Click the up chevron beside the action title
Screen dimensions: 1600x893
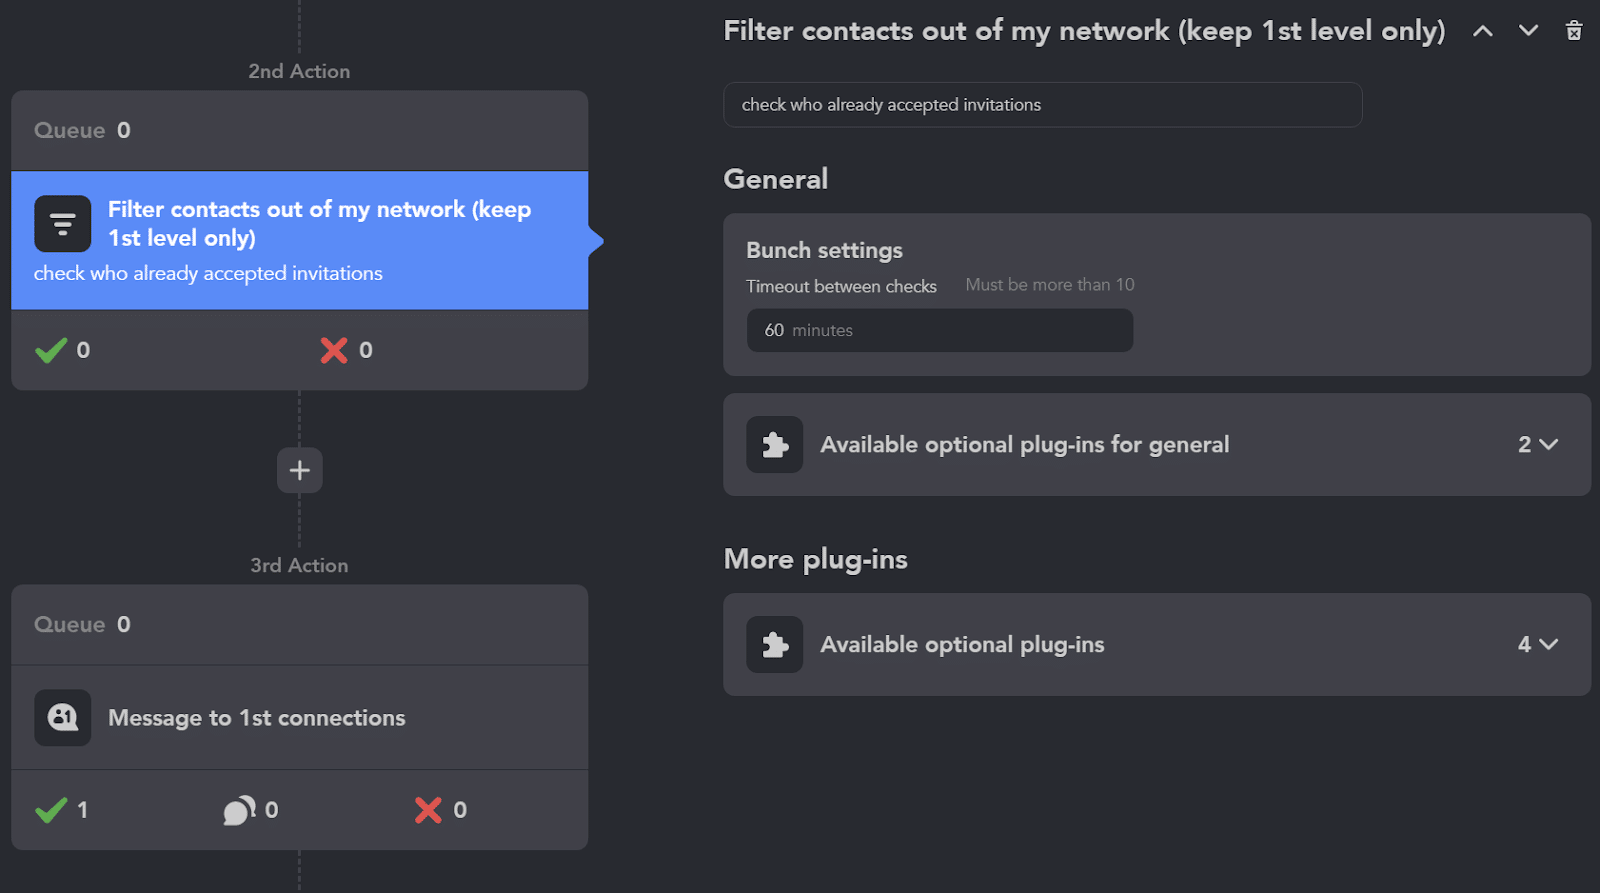(x=1483, y=30)
